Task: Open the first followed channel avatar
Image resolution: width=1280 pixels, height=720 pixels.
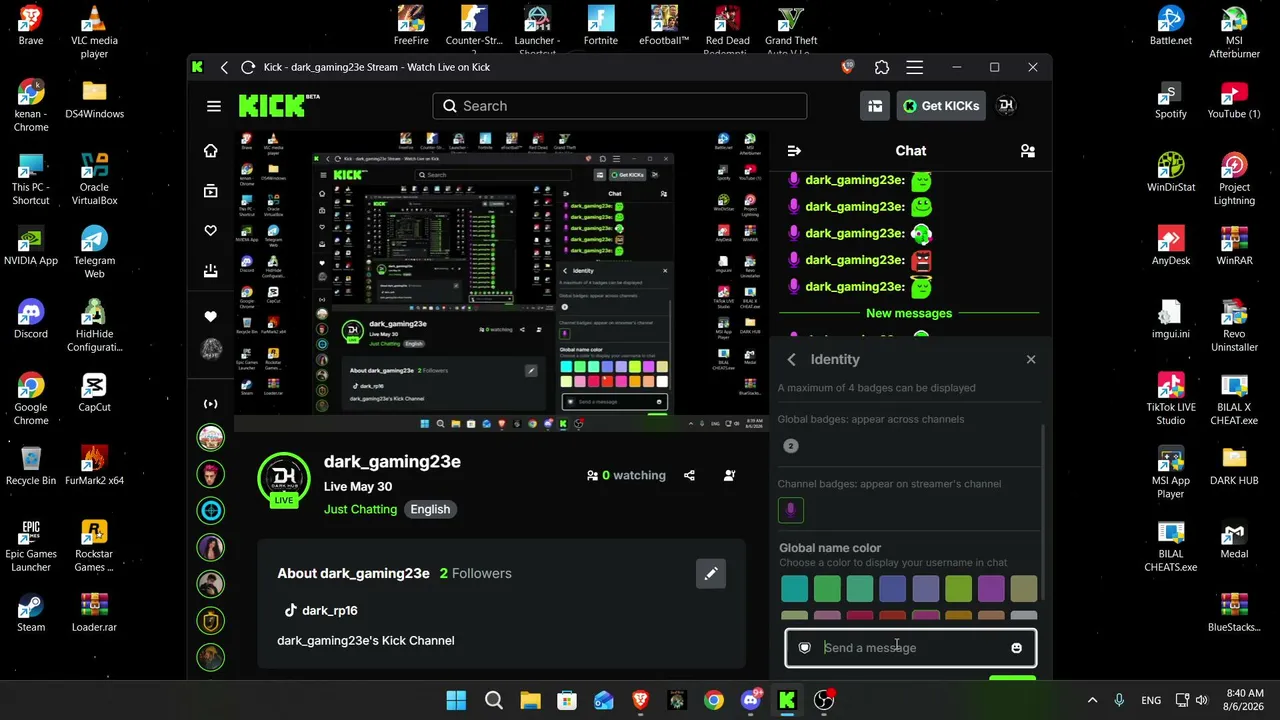Action: pyautogui.click(x=210, y=437)
